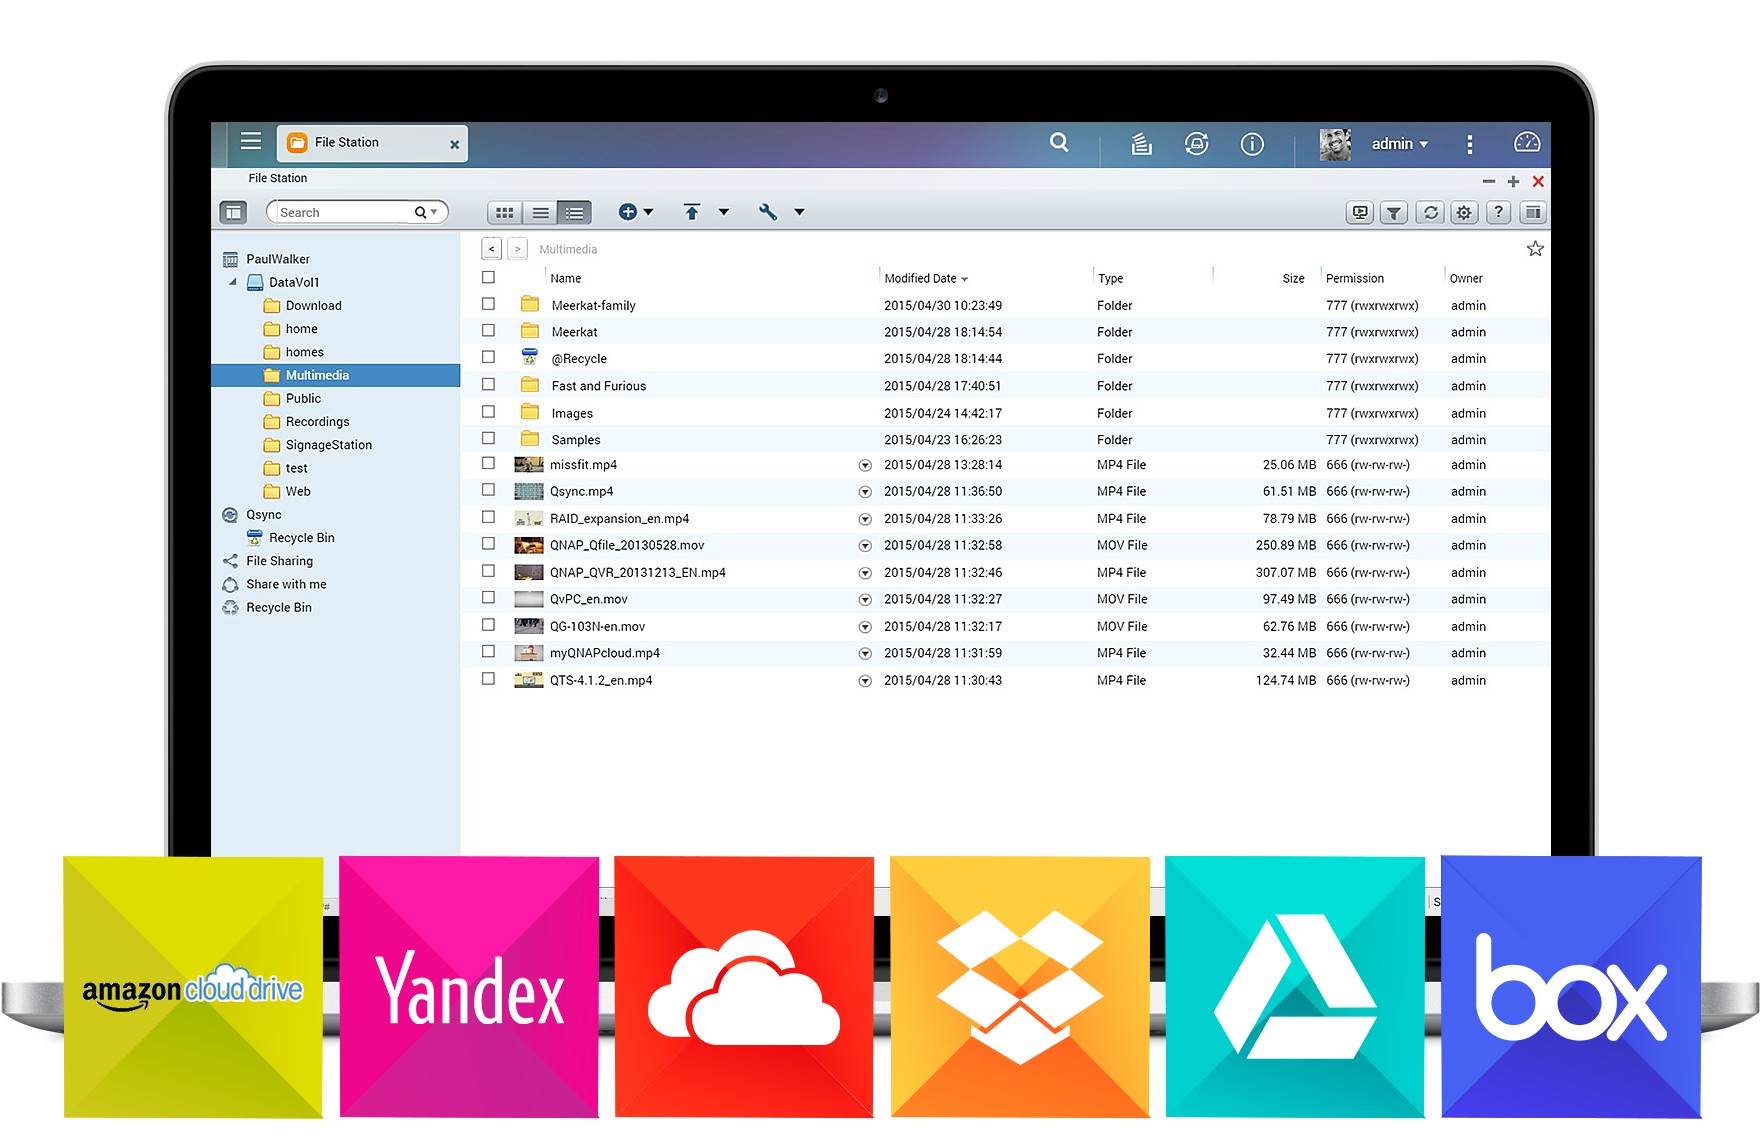
Task: Open the Fast and Furious folder
Action: (x=598, y=386)
